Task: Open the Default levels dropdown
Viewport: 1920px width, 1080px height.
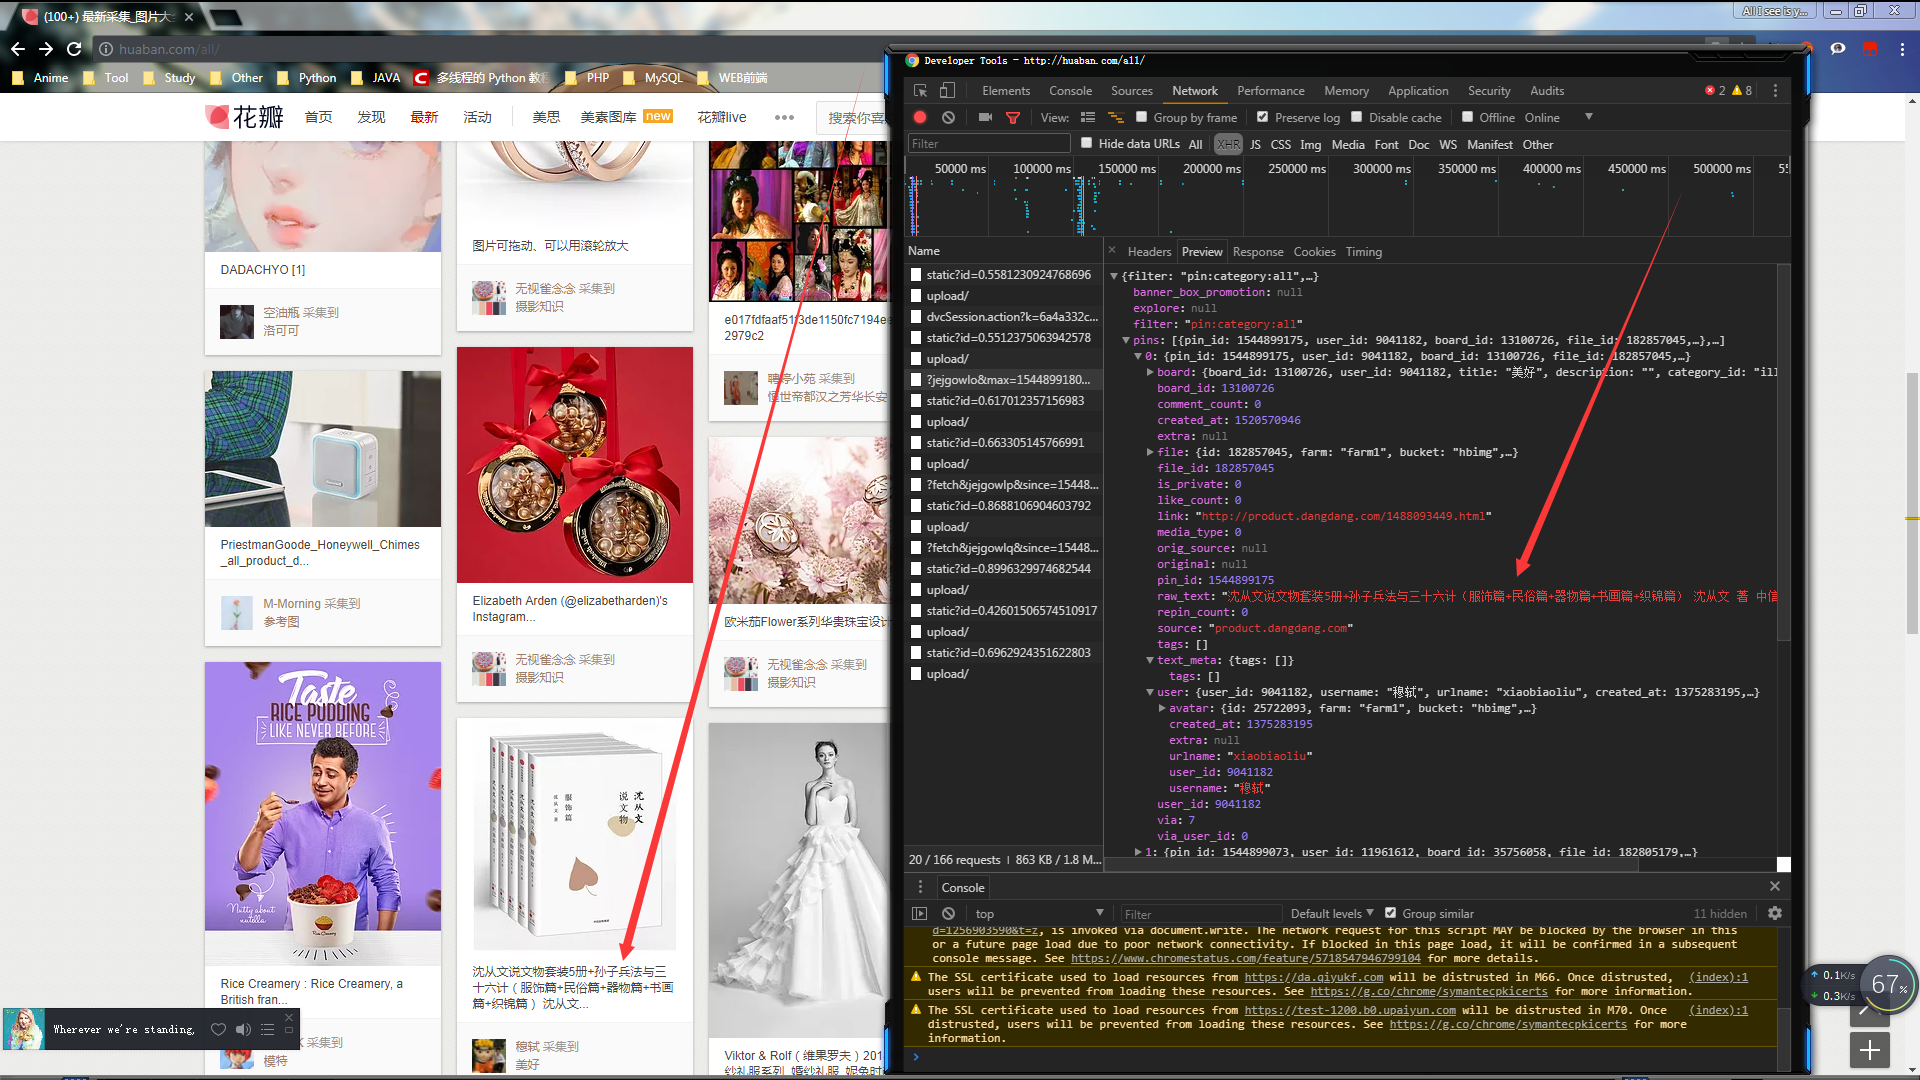Action: [1332, 913]
